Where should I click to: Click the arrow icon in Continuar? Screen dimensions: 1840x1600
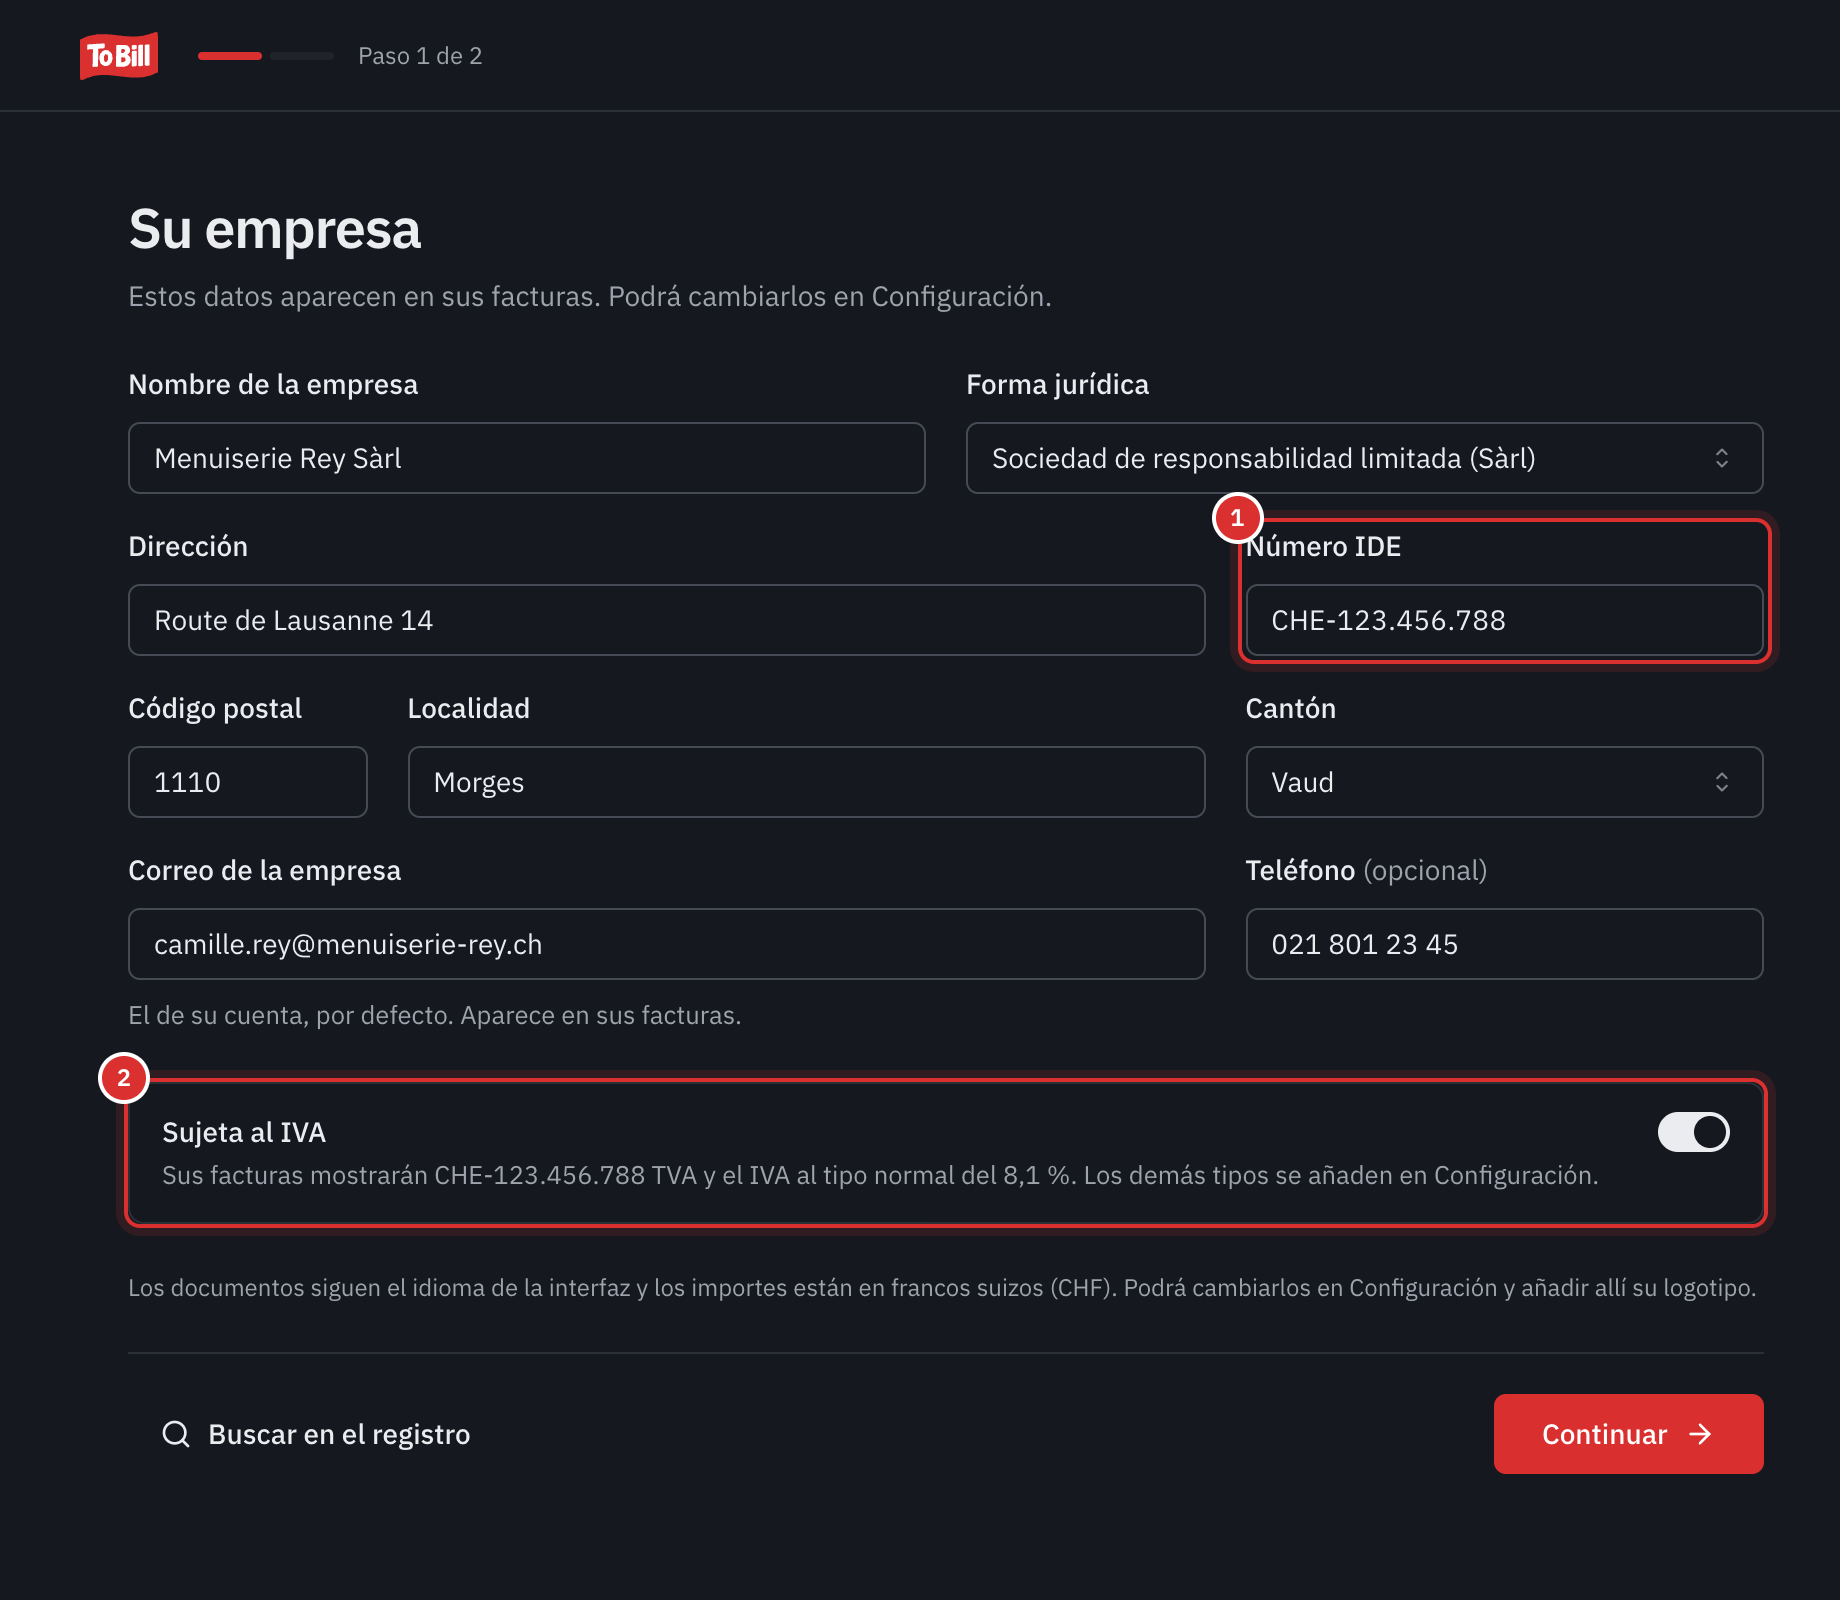[x=1700, y=1434]
